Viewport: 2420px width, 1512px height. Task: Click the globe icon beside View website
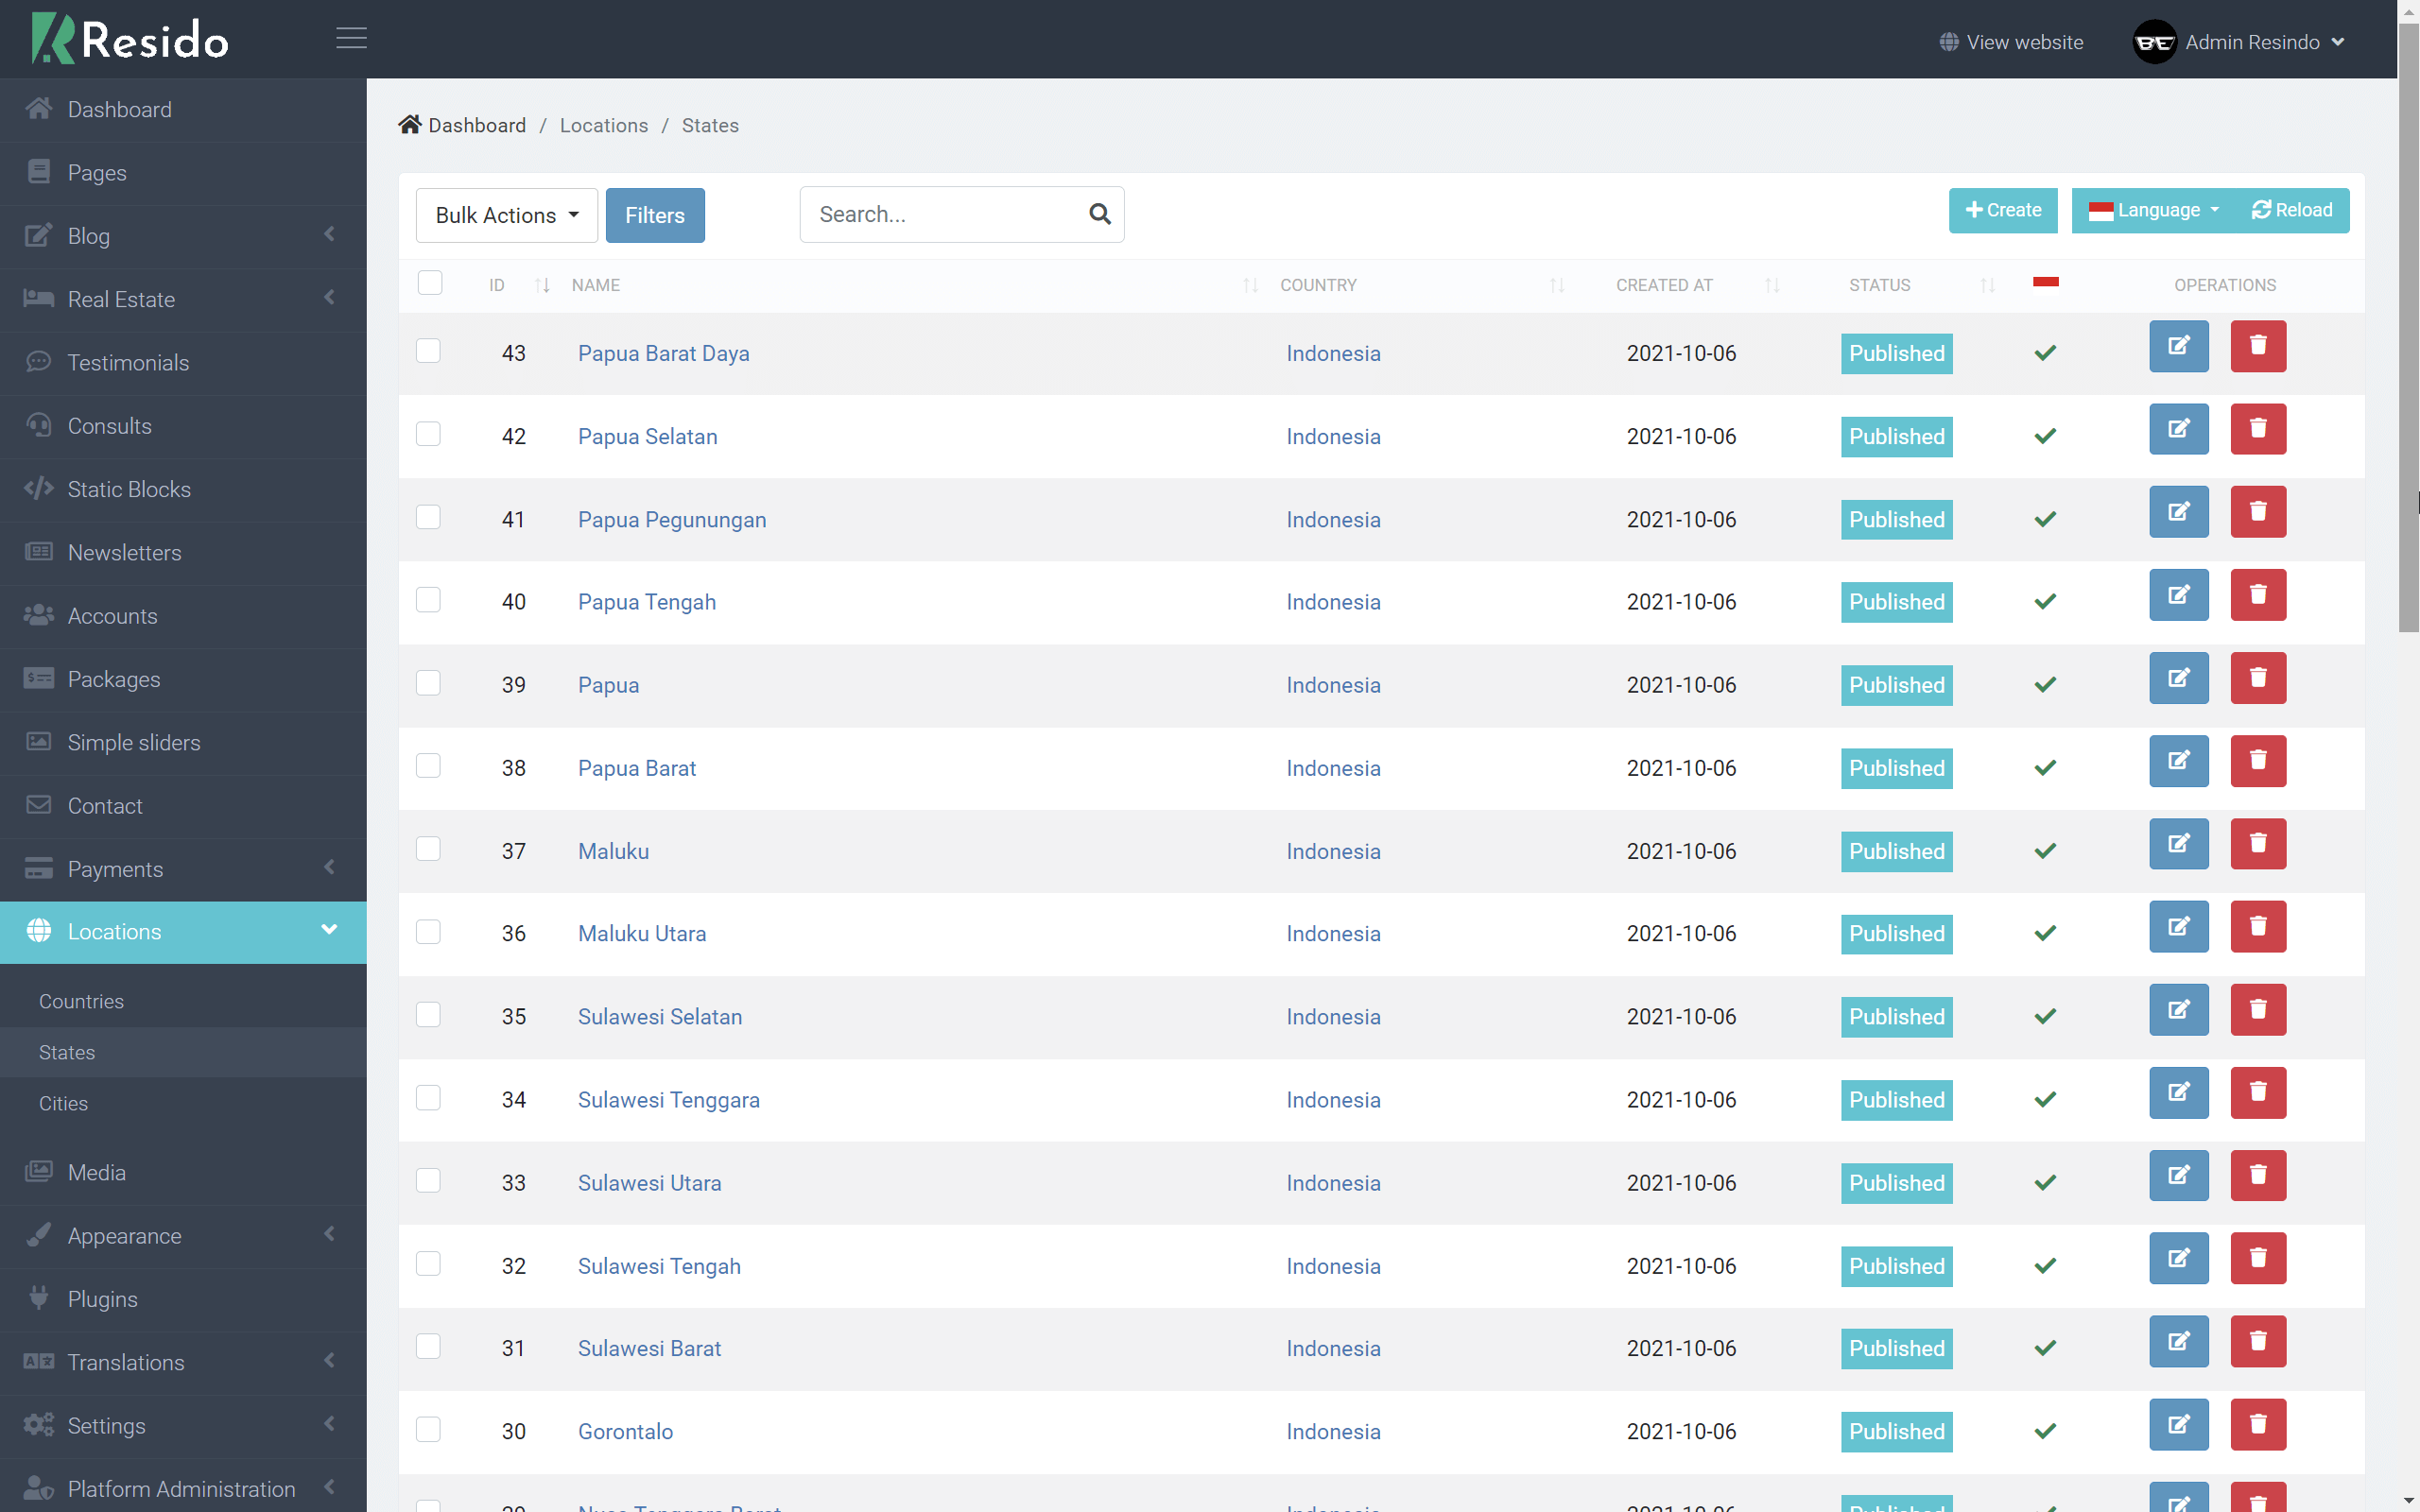click(x=1949, y=42)
